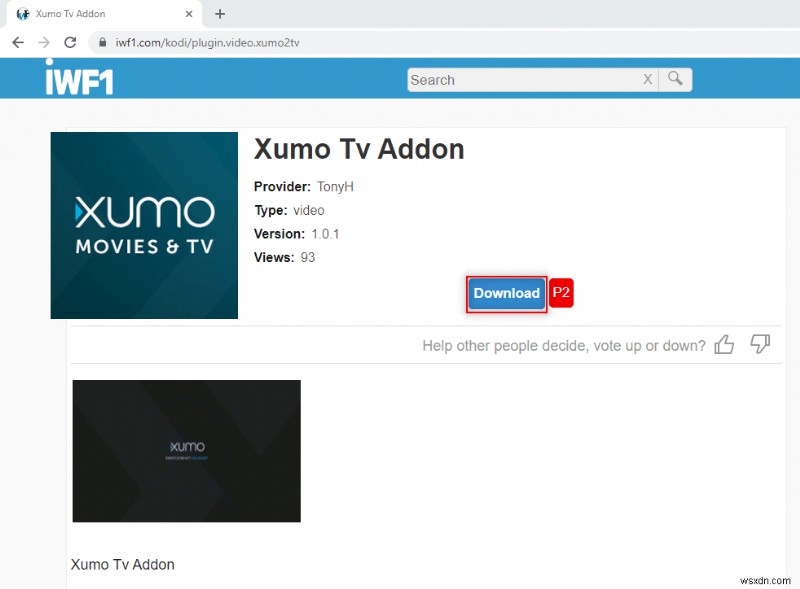Open a new browser tab
This screenshot has width=800, height=589.
218,15
